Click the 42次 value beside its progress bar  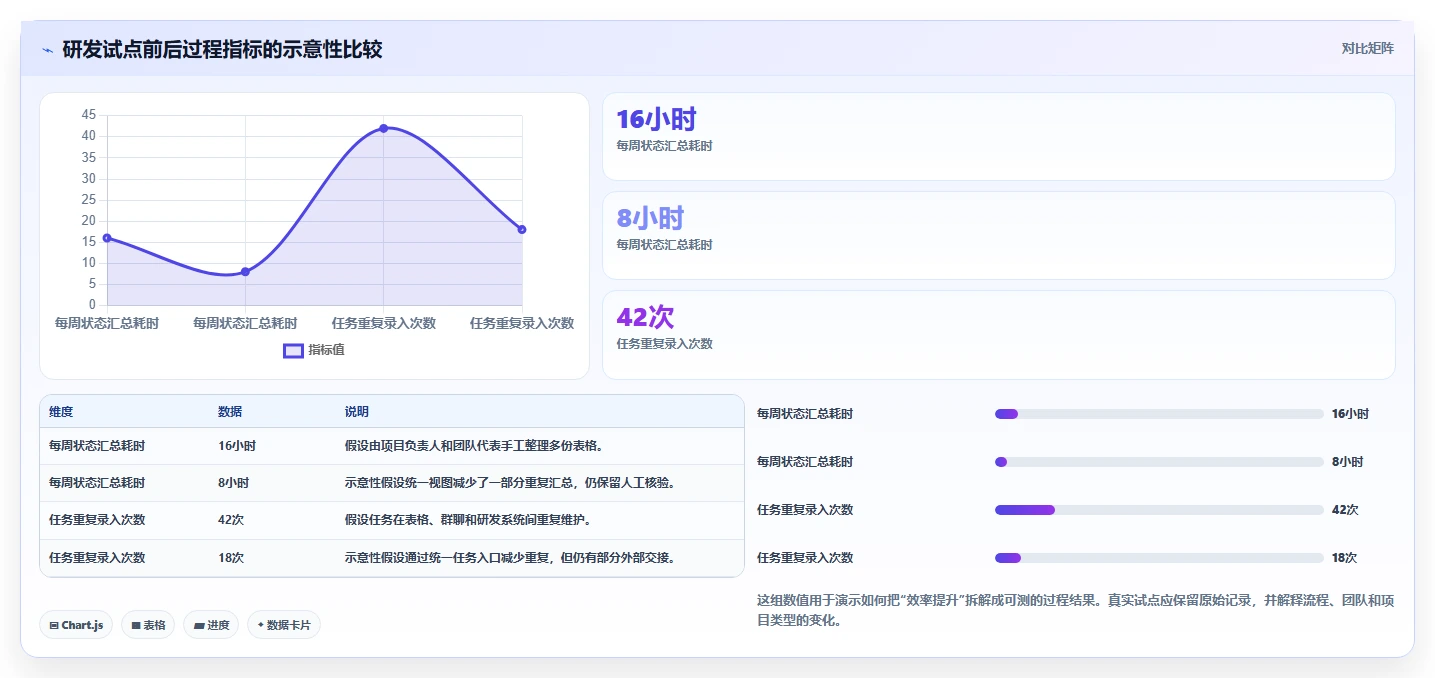coord(1345,510)
